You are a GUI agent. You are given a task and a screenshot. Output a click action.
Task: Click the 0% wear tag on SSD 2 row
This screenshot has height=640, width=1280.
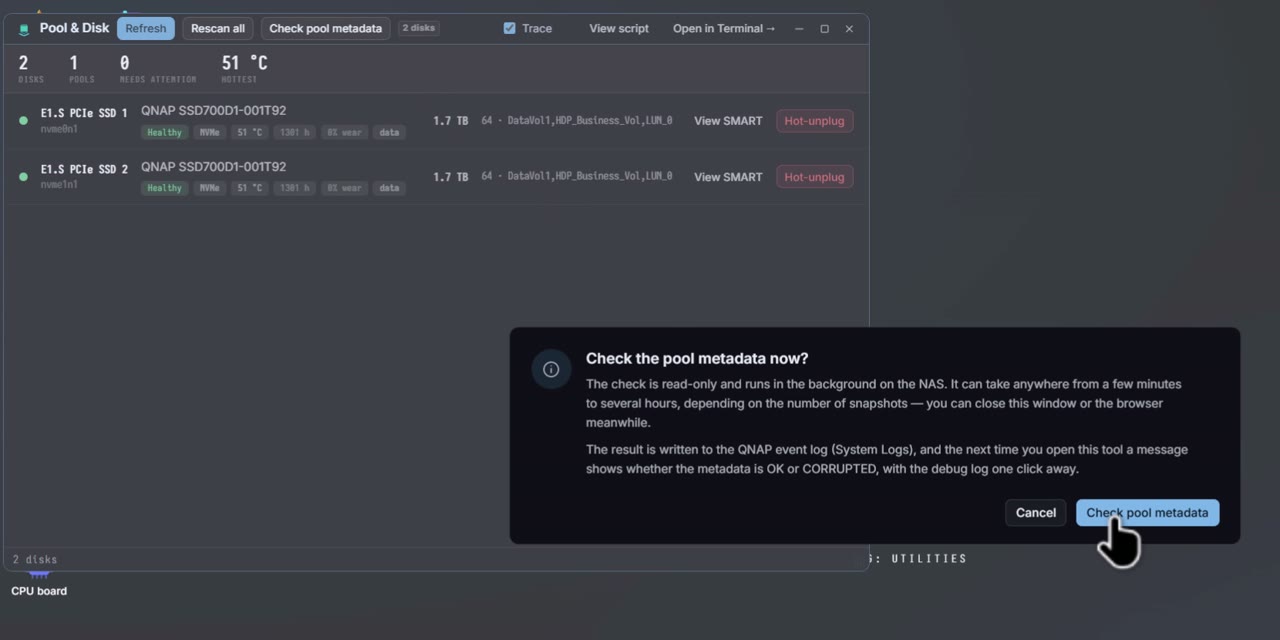[344, 188]
